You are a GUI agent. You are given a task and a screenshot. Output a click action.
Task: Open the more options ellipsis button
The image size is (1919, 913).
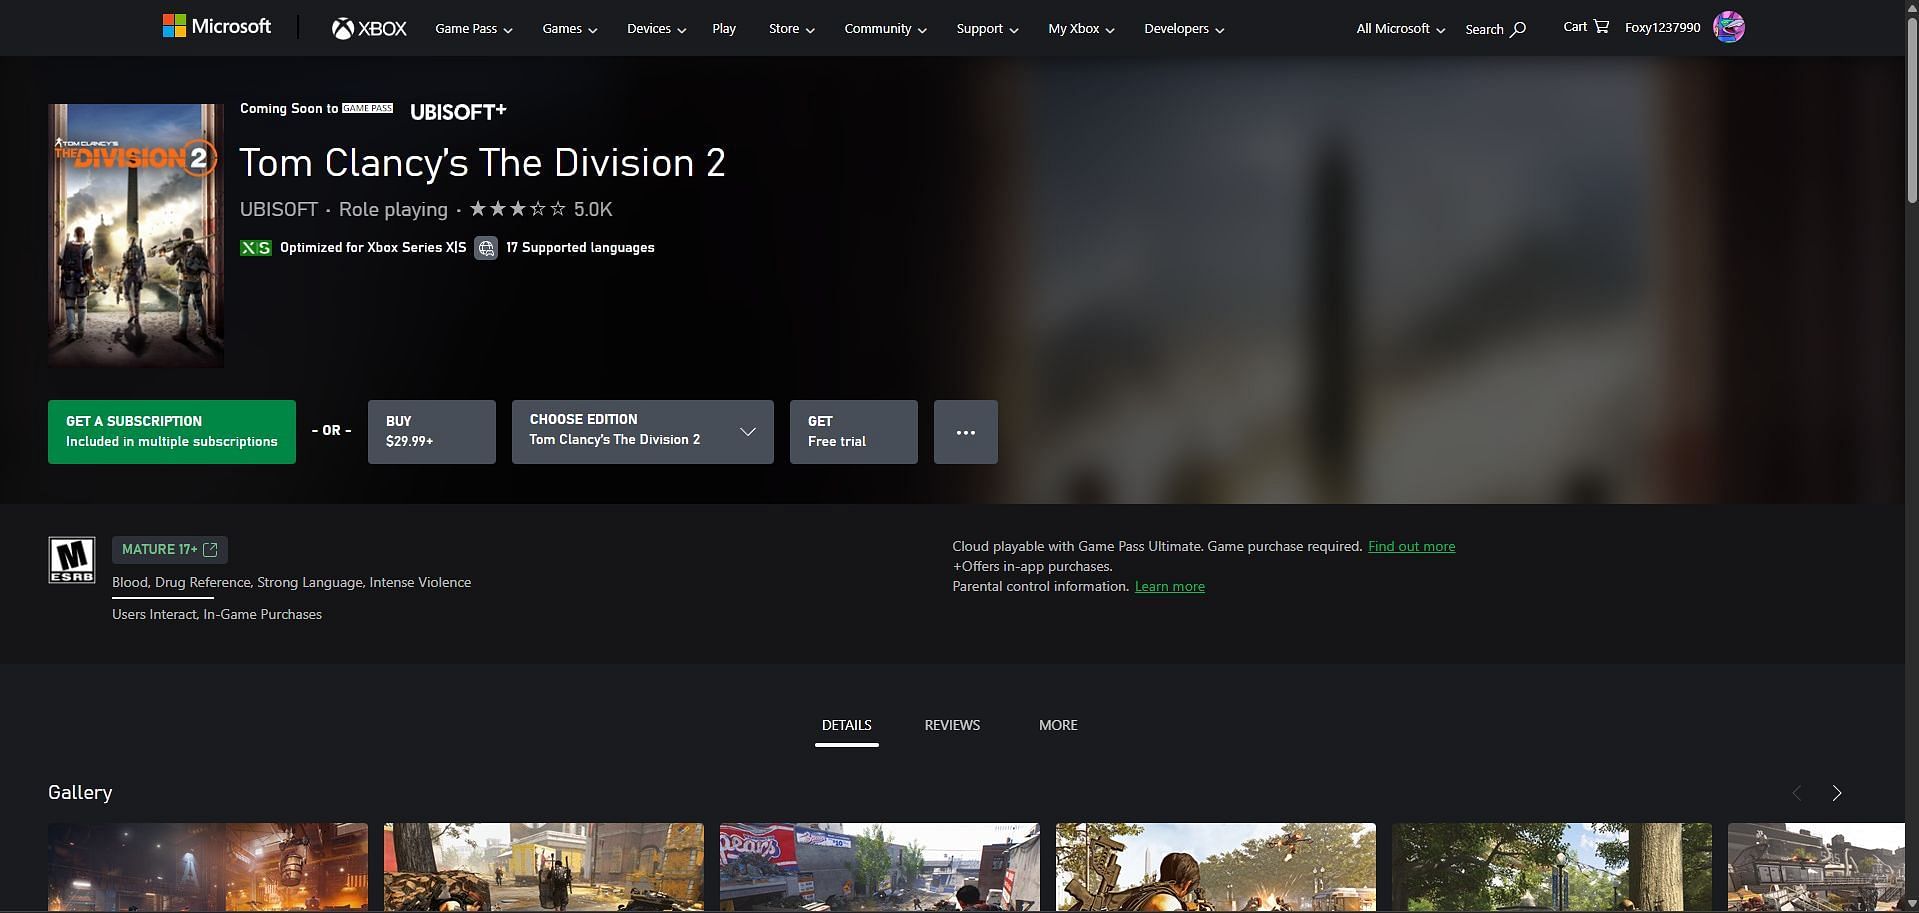965,432
